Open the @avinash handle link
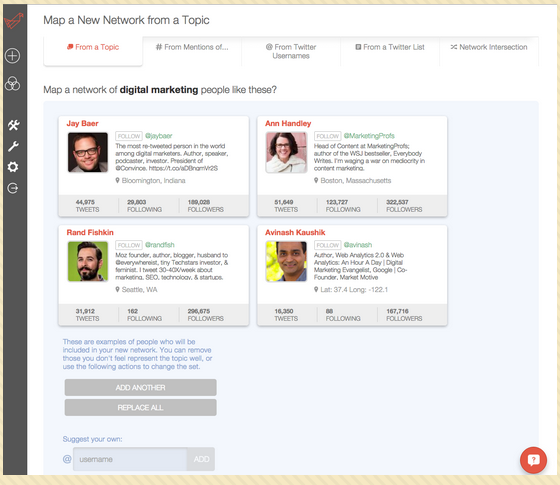Image resolution: width=560 pixels, height=485 pixels. tap(358, 245)
